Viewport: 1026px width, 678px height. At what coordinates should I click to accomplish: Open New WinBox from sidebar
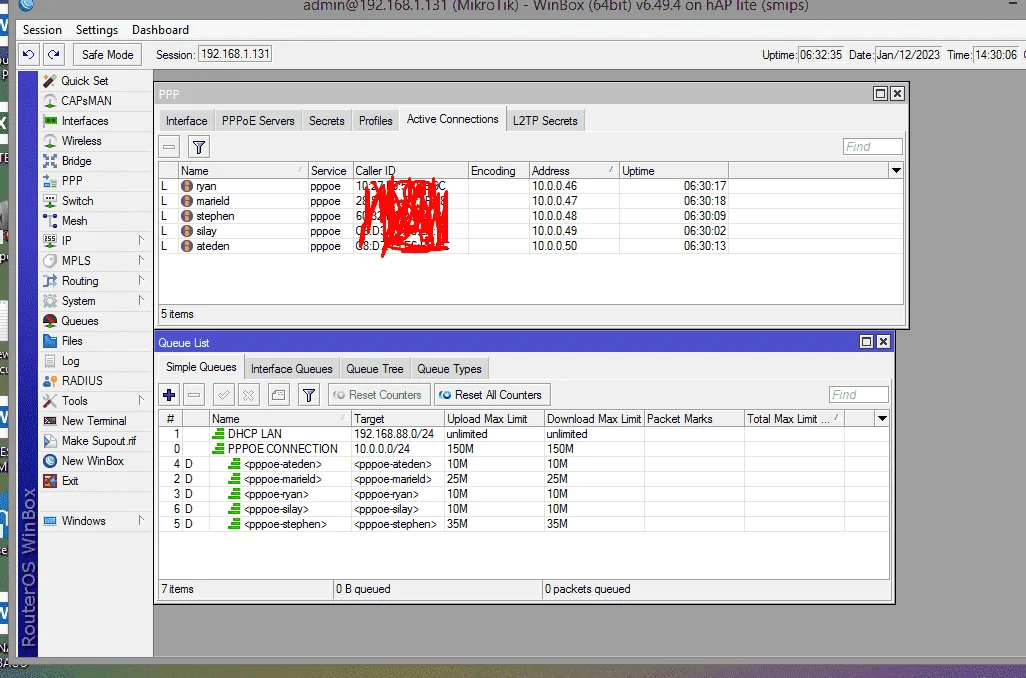tap(92, 461)
